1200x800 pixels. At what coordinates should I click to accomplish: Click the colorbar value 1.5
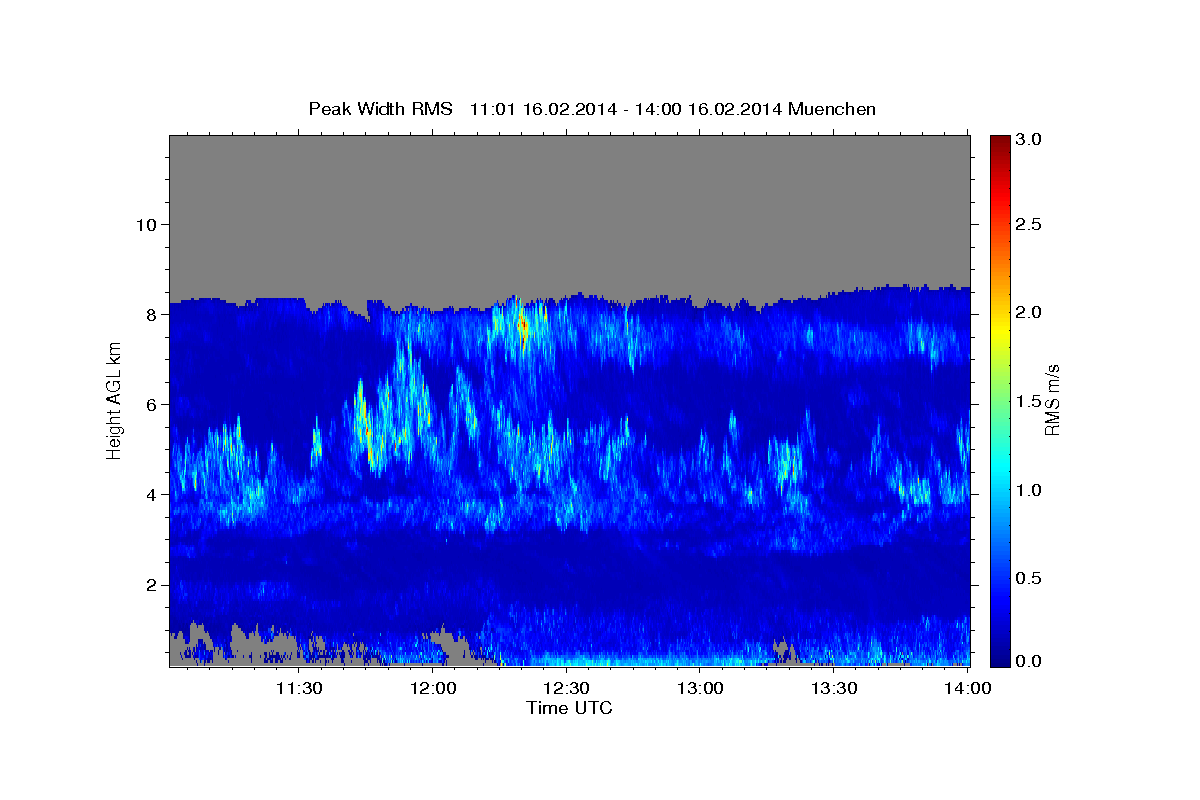coord(1029,401)
